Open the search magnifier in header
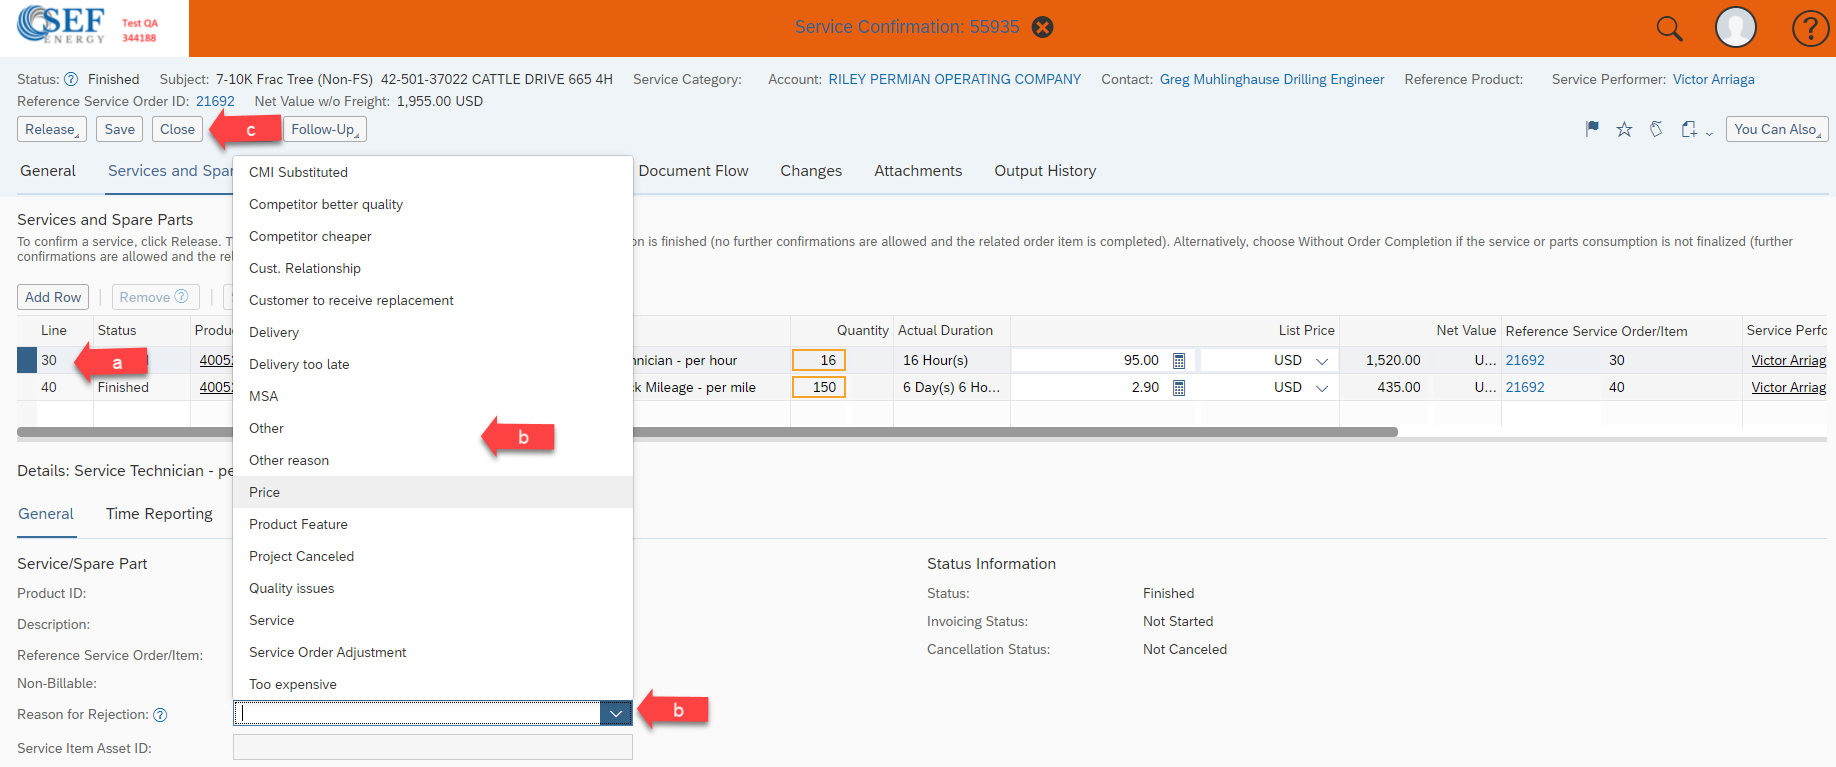Viewport: 1836px width, 767px height. point(1669,28)
